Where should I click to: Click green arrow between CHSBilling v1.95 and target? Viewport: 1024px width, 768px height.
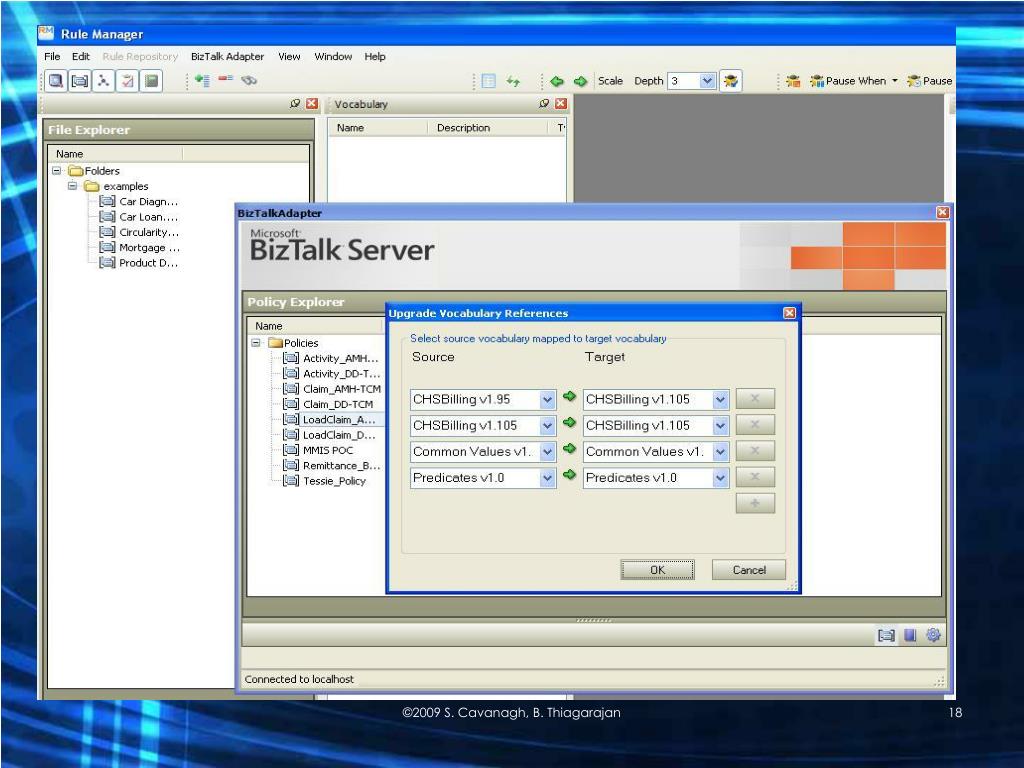[x=569, y=396]
